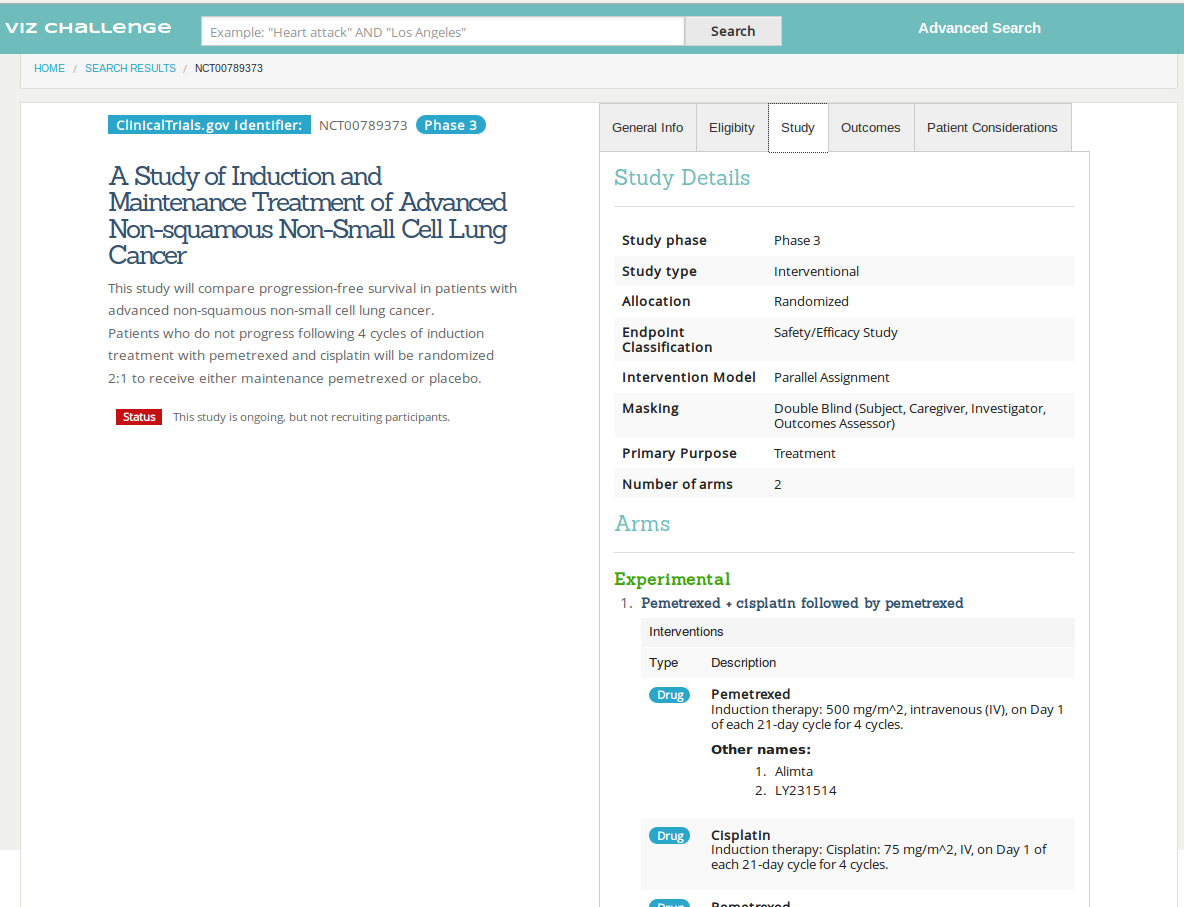
Task: Click the Cisplatin drug name
Action: coord(741,835)
